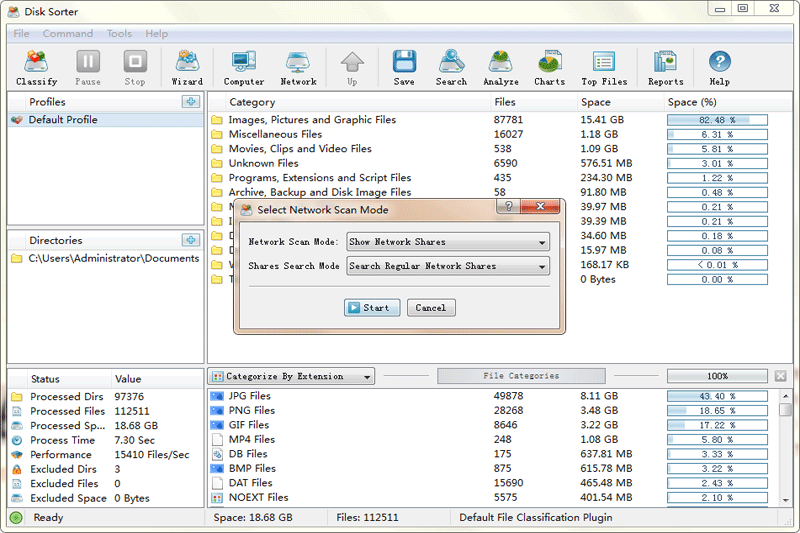Open the Reports icon

[x=665, y=67]
